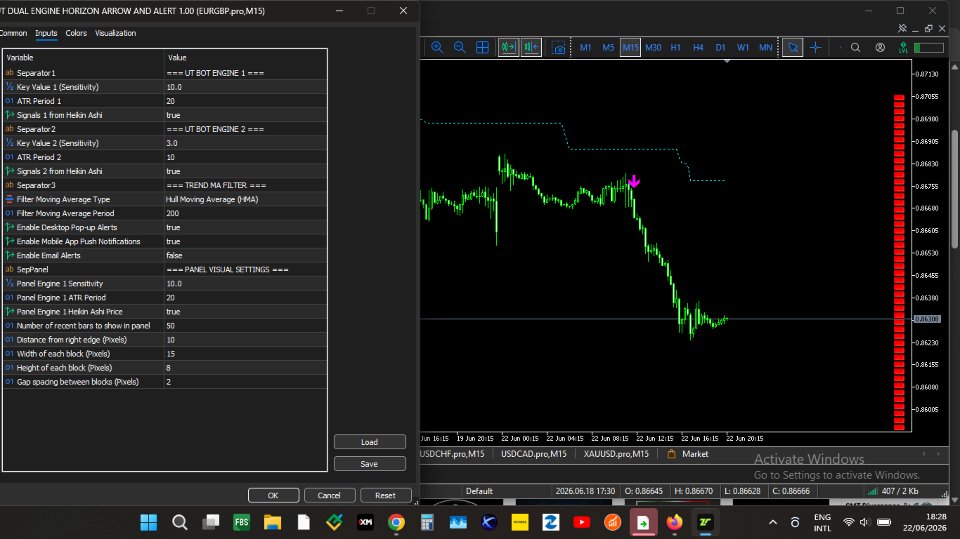The image size is (960, 539).
Task: Open the FBS app from taskbar
Action: [241, 522]
